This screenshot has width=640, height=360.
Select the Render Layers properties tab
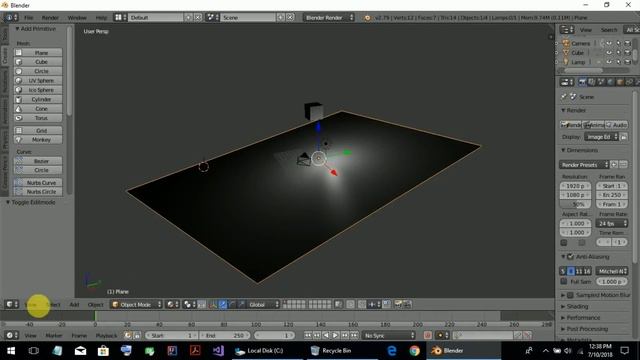pyautogui.click(x=592, y=82)
